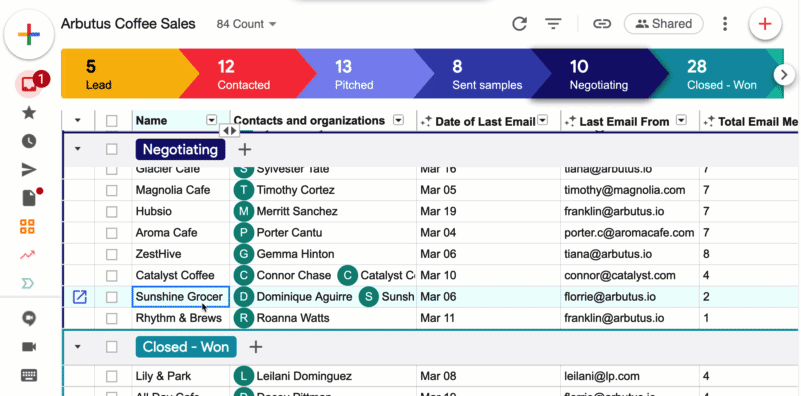Click the connor@catalyst.com cell
This screenshot has height=396, width=801.
(x=630, y=275)
